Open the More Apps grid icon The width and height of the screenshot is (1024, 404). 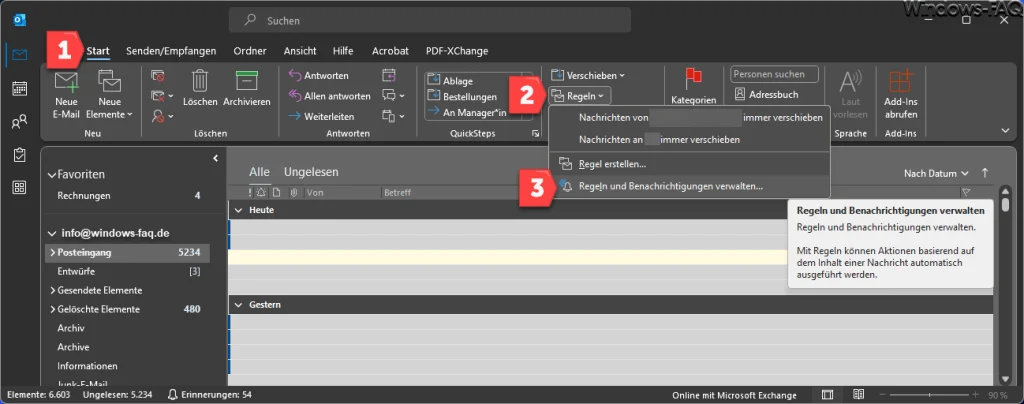19,188
